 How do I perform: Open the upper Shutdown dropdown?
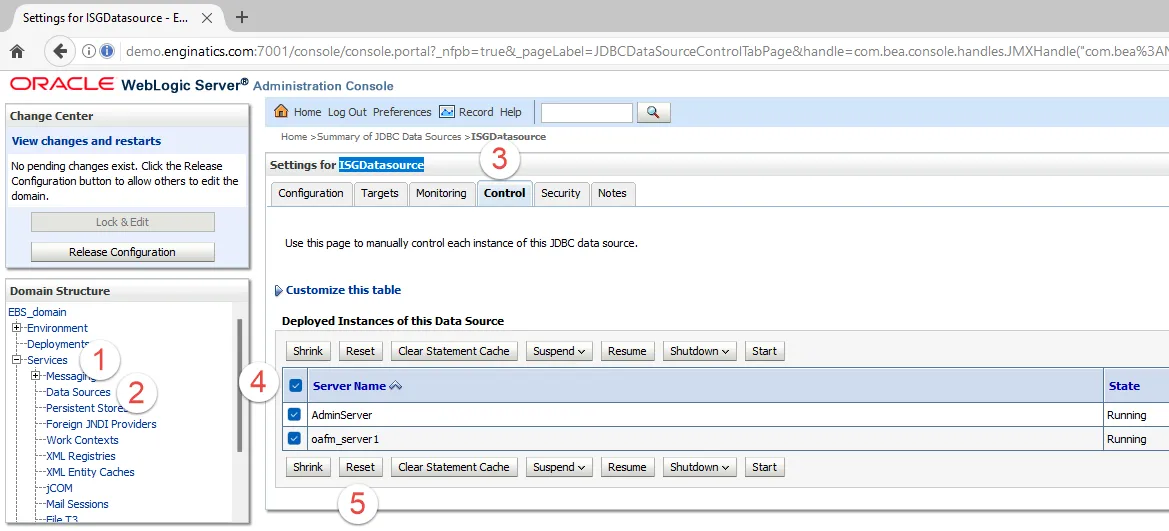[x=699, y=351]
